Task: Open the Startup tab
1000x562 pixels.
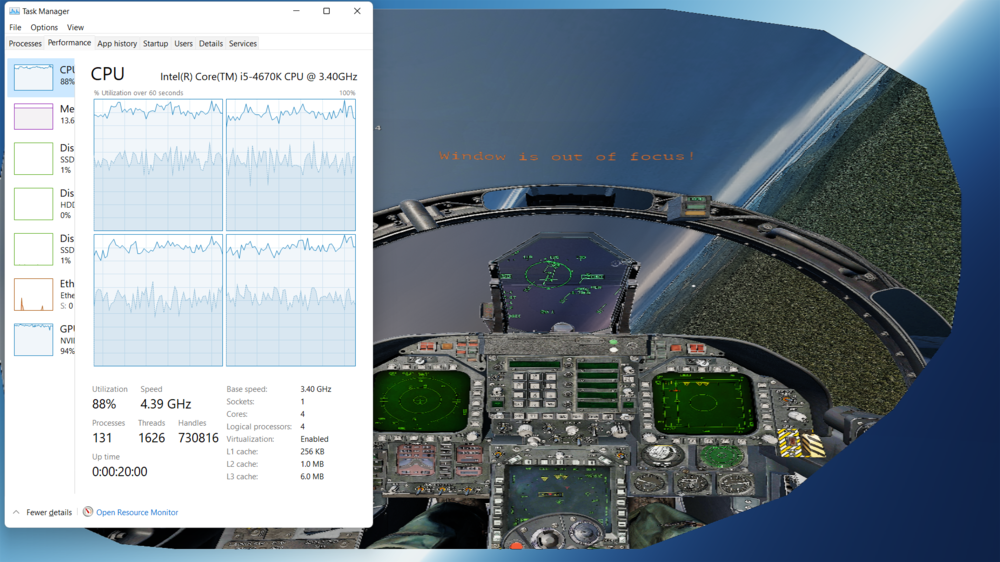Action: [x=155, y=43]
